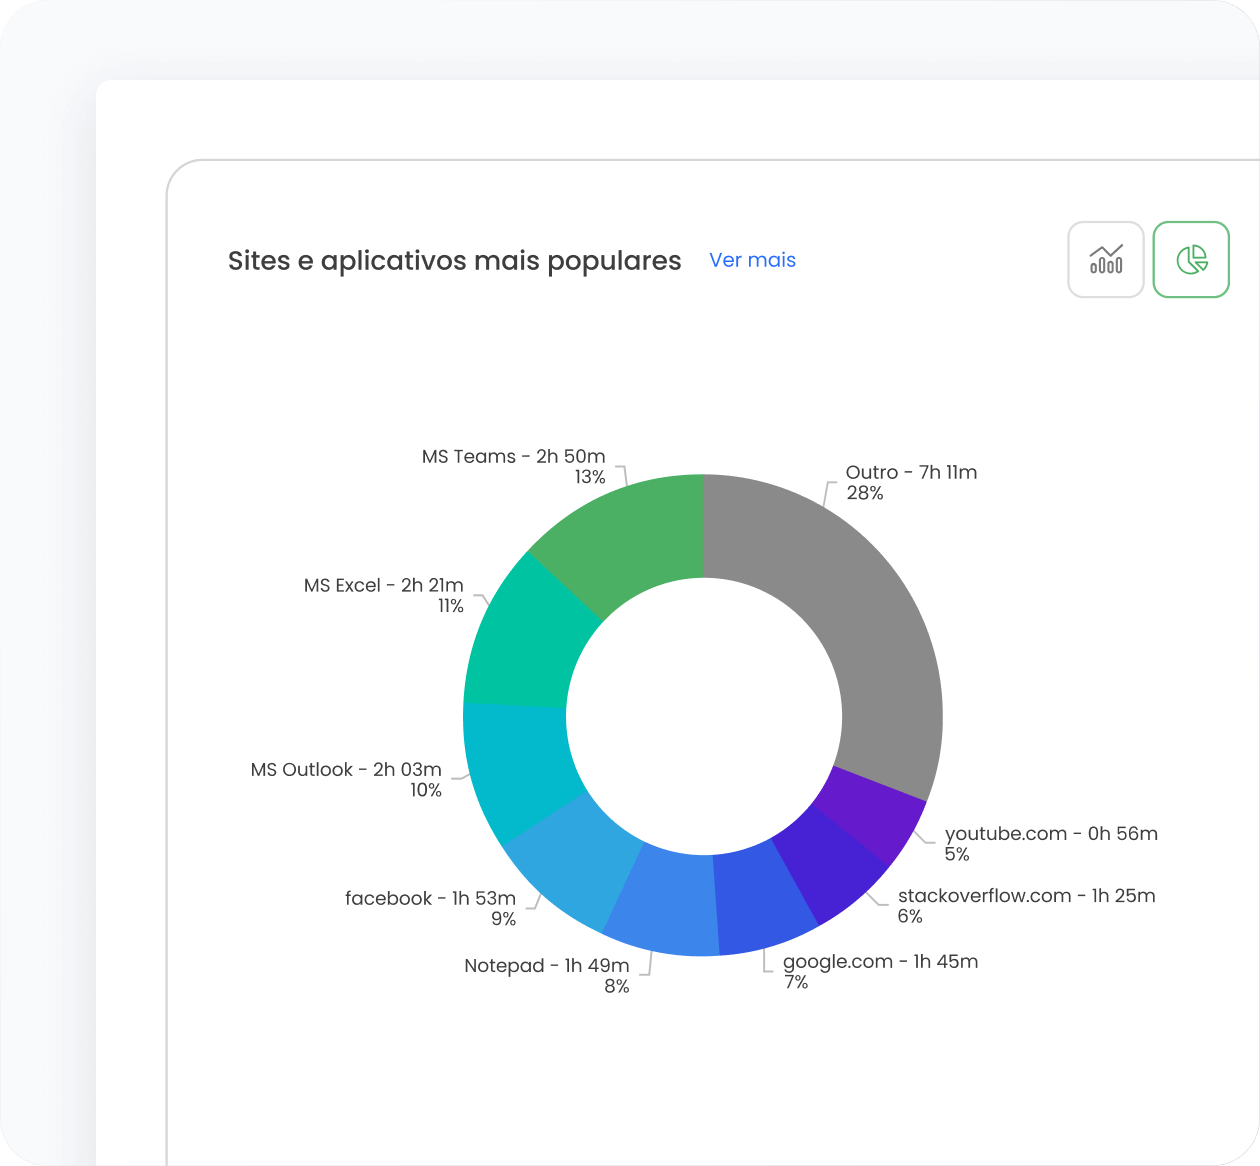Click the indigo stackoverflow.com segment

825,865
